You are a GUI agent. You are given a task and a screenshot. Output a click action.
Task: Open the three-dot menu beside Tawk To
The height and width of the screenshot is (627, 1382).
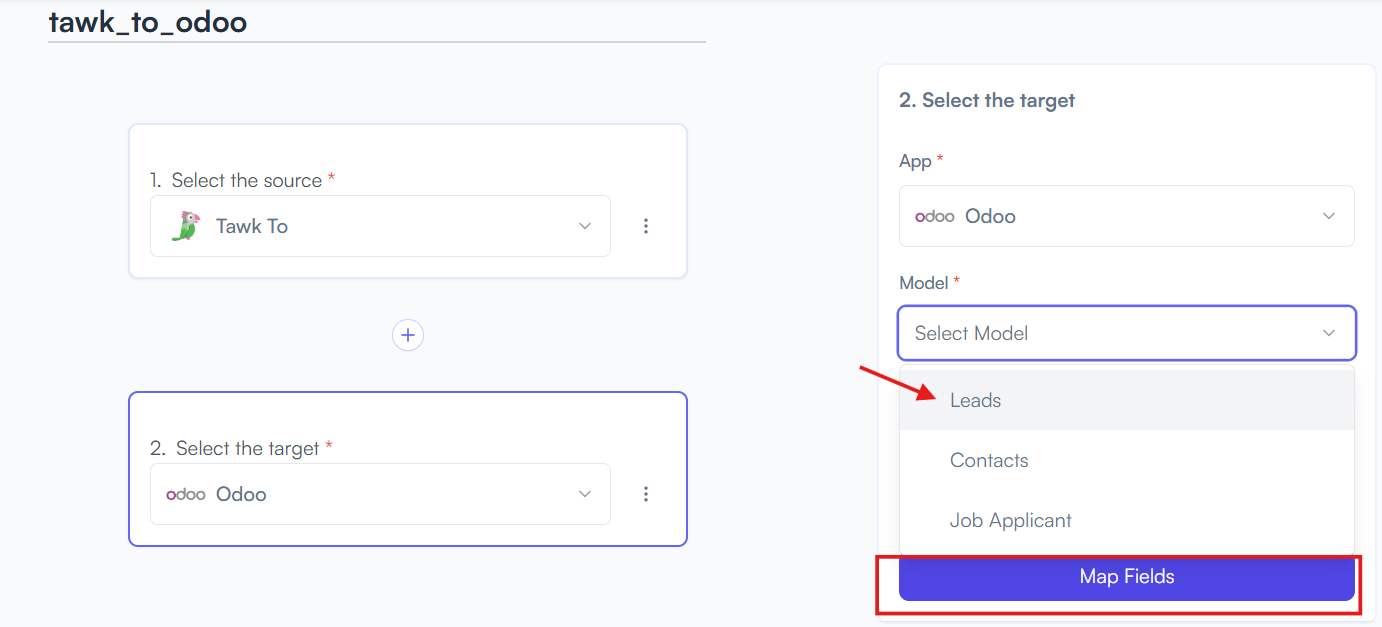pyautogui.click(x=646, y=226)
